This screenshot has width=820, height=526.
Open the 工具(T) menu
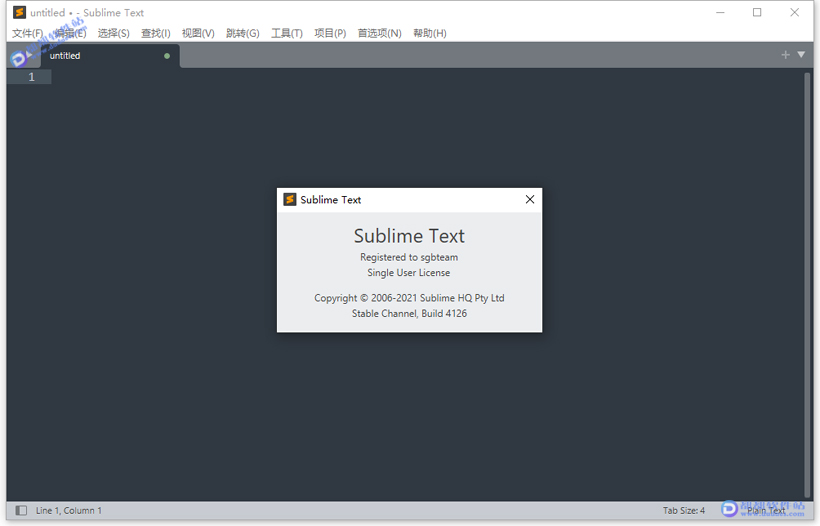[287, 33]
